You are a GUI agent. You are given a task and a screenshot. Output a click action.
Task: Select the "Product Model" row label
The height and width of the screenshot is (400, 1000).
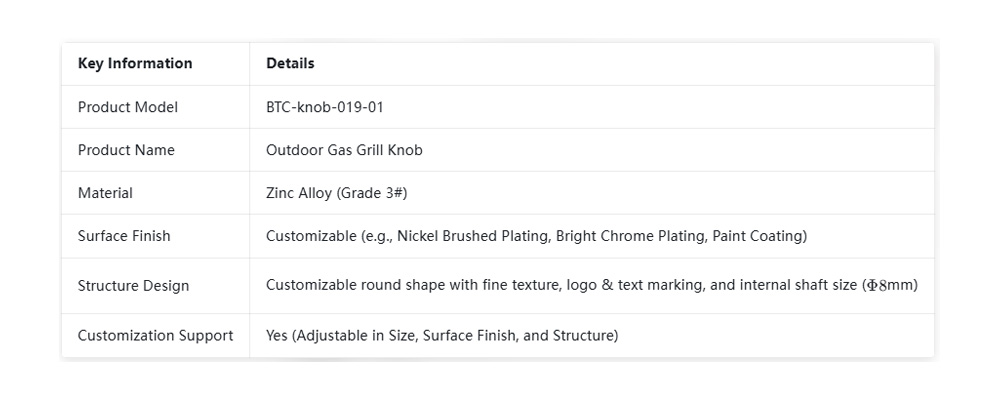click(x=128, y=107)
